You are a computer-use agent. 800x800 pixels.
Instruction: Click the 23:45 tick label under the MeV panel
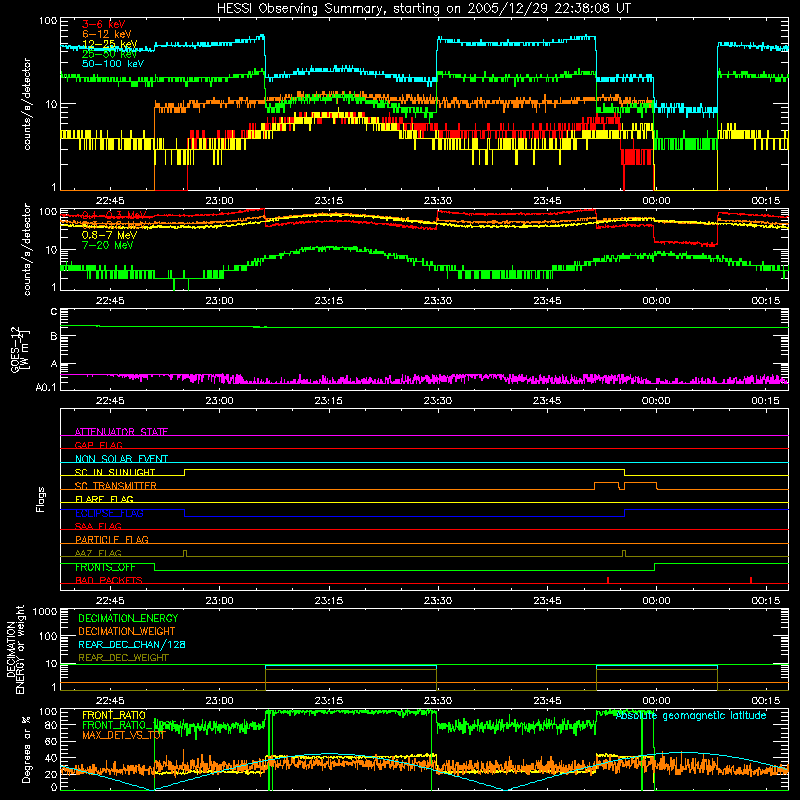click(547, 301)
